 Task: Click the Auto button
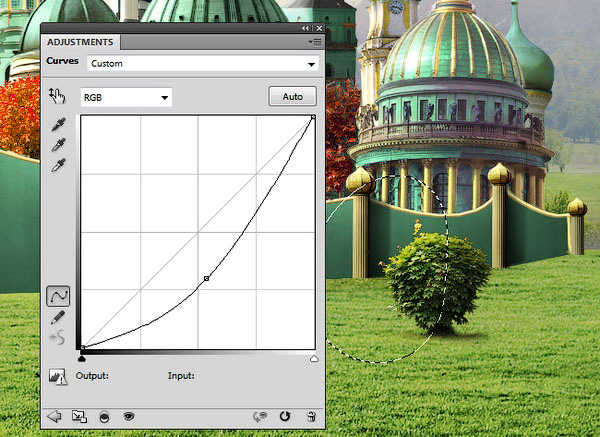click(x=292, y=97)
